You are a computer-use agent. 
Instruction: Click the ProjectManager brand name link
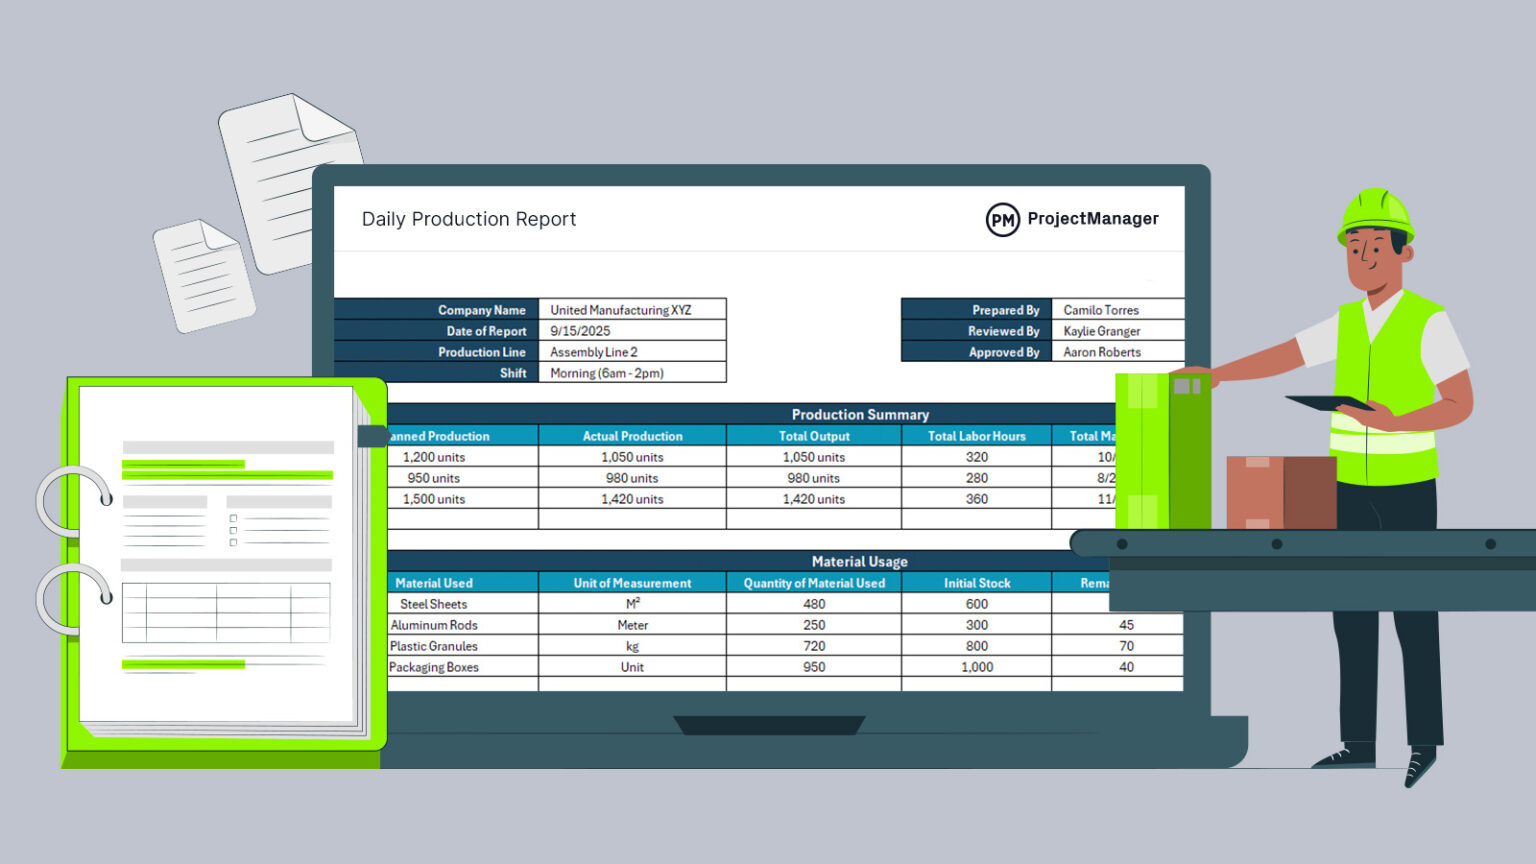click(x=1093, y=218)
